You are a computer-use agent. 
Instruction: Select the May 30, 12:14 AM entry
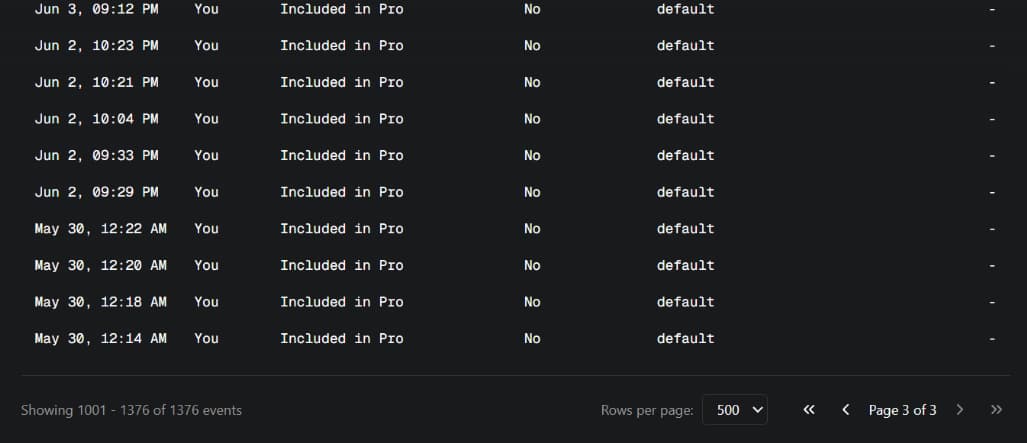(515, 339)
